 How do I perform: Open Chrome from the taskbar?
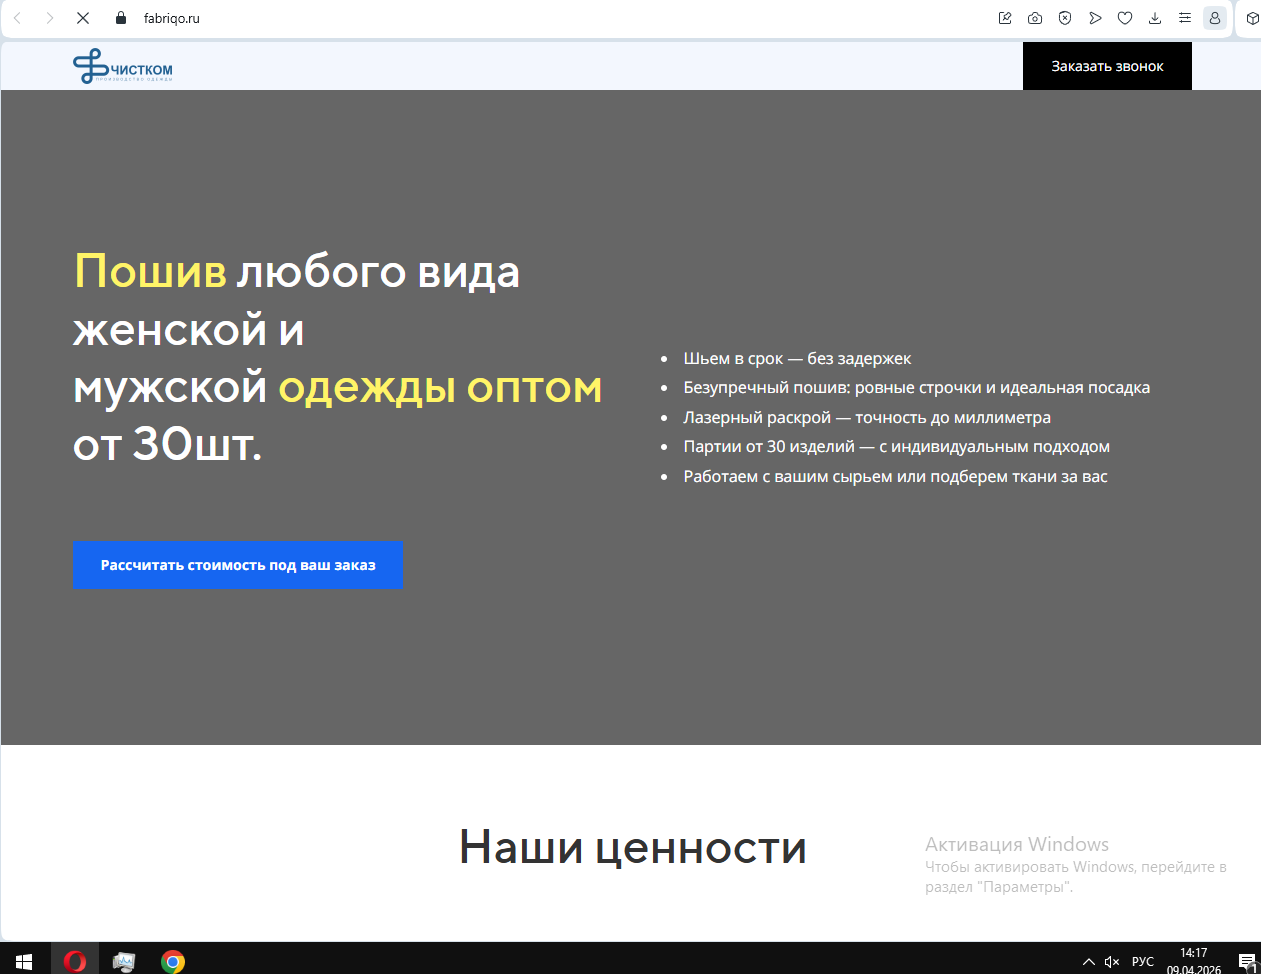point(173,962)
